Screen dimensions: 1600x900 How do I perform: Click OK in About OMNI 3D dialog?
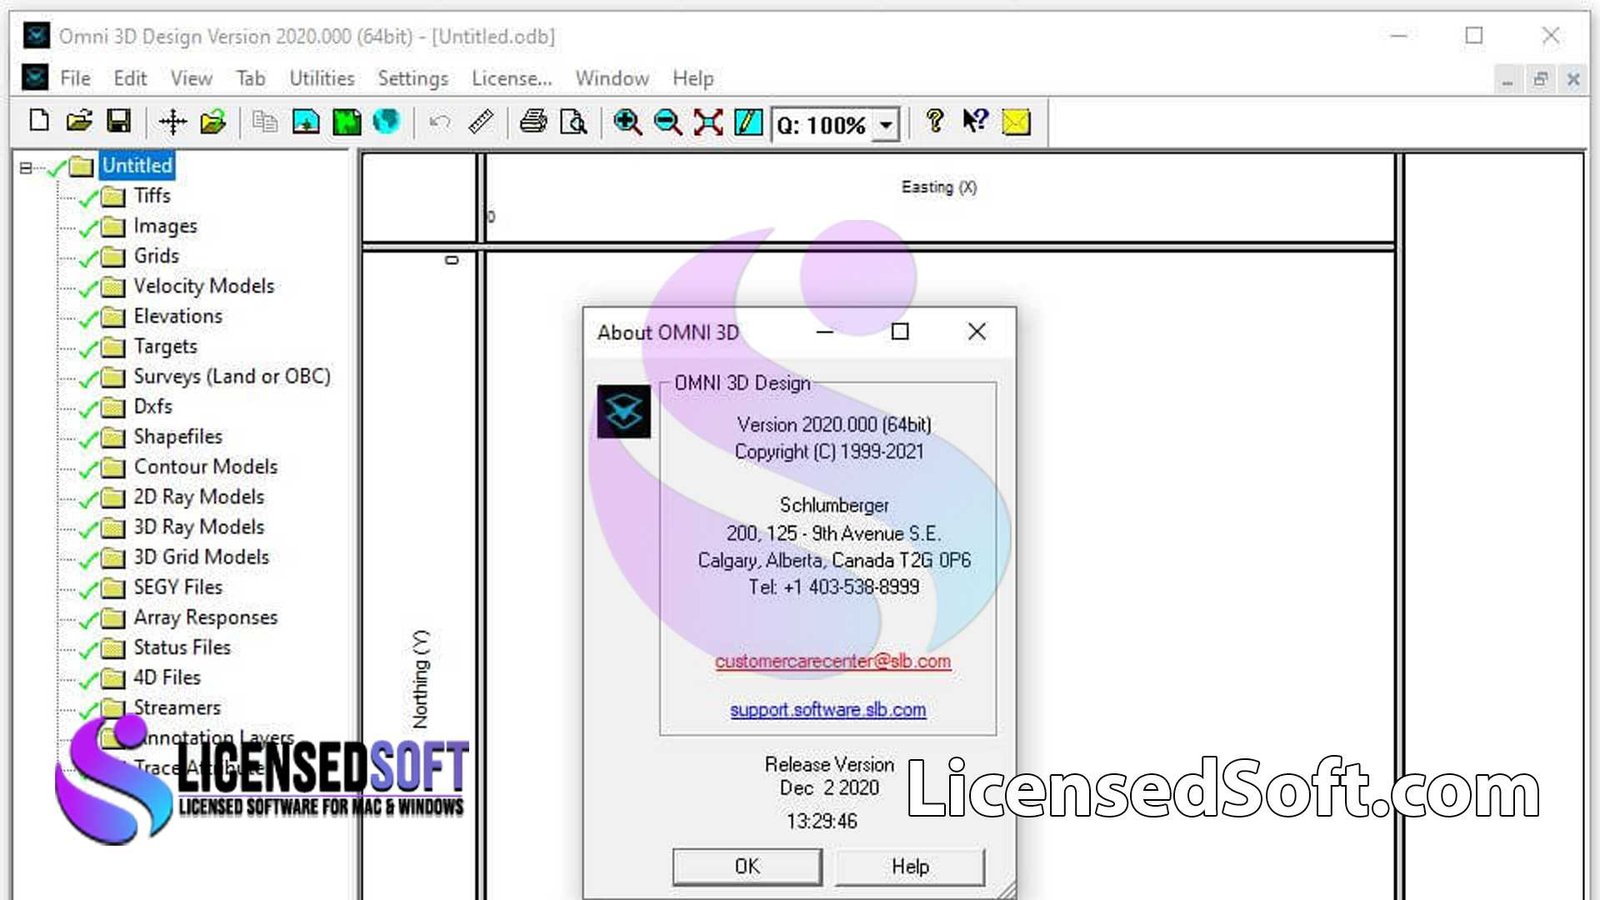747,866
